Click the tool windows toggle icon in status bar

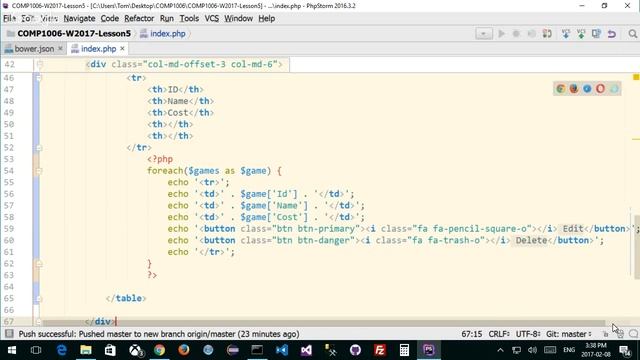[x=9, y=334]
